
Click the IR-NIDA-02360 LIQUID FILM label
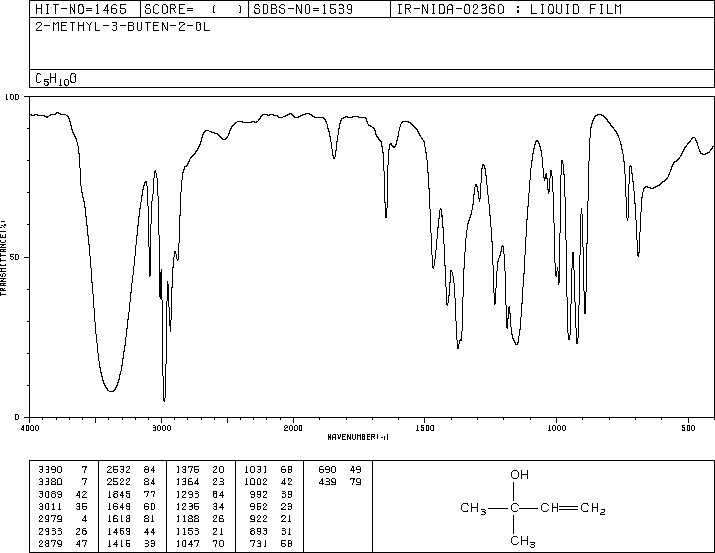point(509,9)
